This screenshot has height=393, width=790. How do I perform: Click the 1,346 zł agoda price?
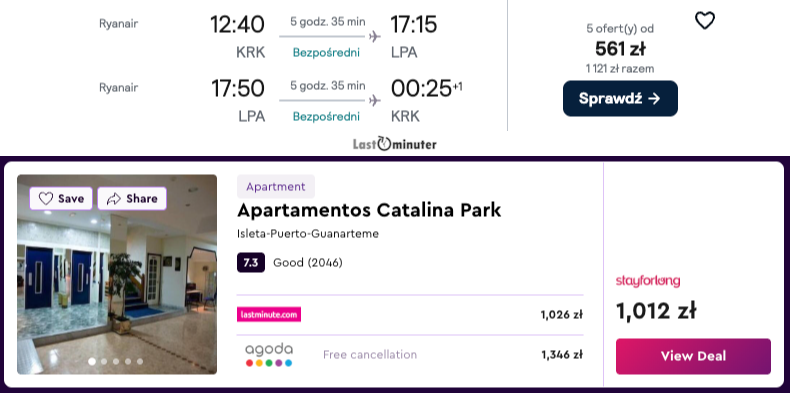562,355
